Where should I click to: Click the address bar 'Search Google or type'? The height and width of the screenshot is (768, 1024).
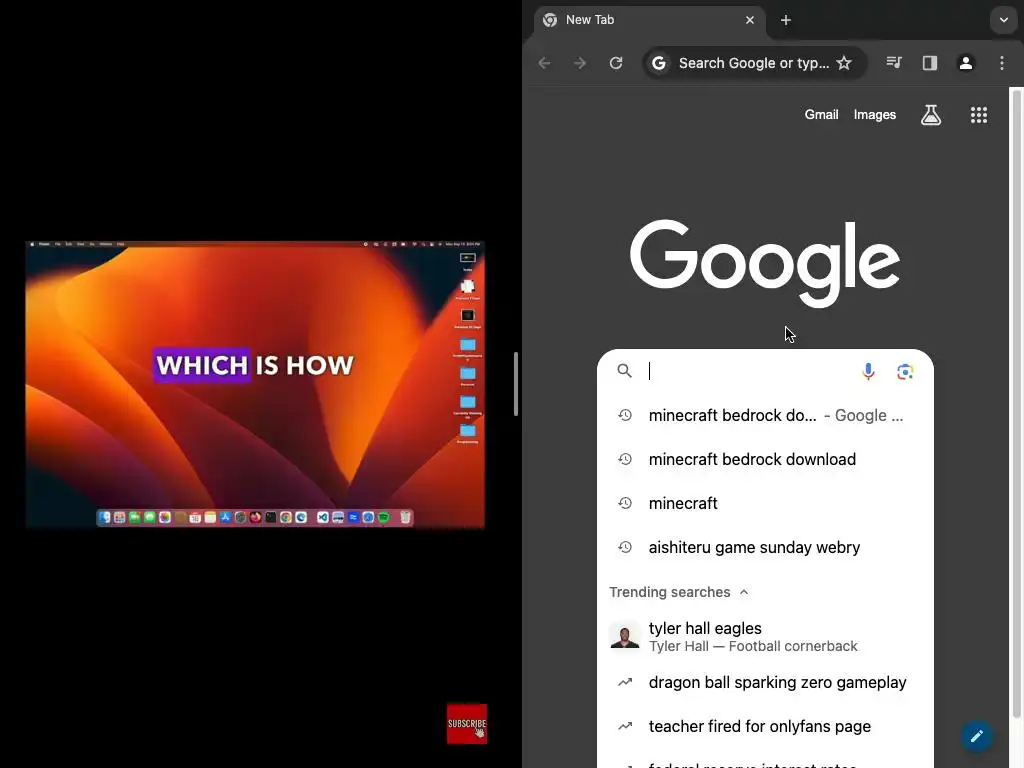pyautogui.click(x=754, y=63)
